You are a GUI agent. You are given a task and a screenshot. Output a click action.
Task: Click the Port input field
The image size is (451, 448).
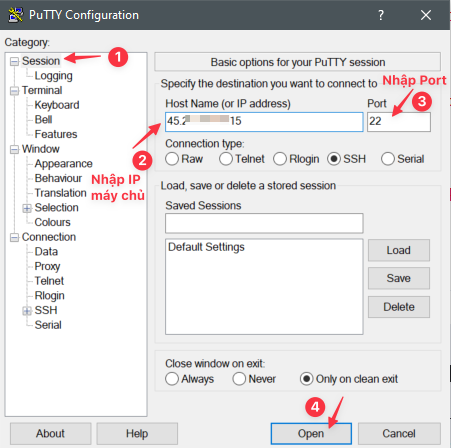399,122
